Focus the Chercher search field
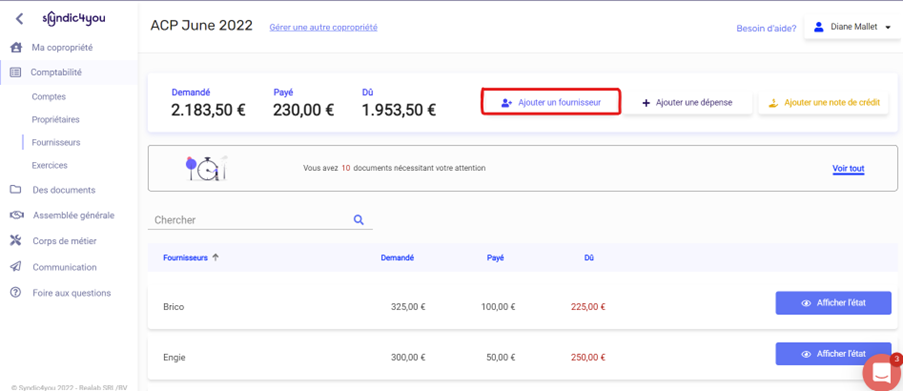Screen dimensions: 903x391 coord(252,220)
